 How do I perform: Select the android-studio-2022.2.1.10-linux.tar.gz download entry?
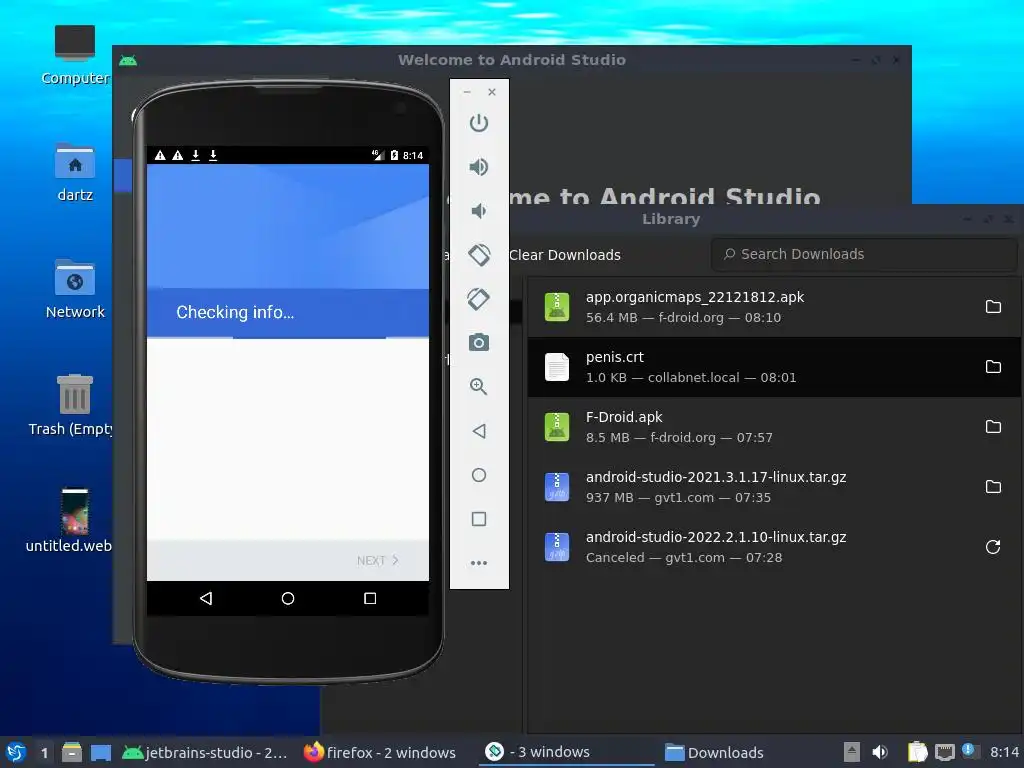[775, 547]
